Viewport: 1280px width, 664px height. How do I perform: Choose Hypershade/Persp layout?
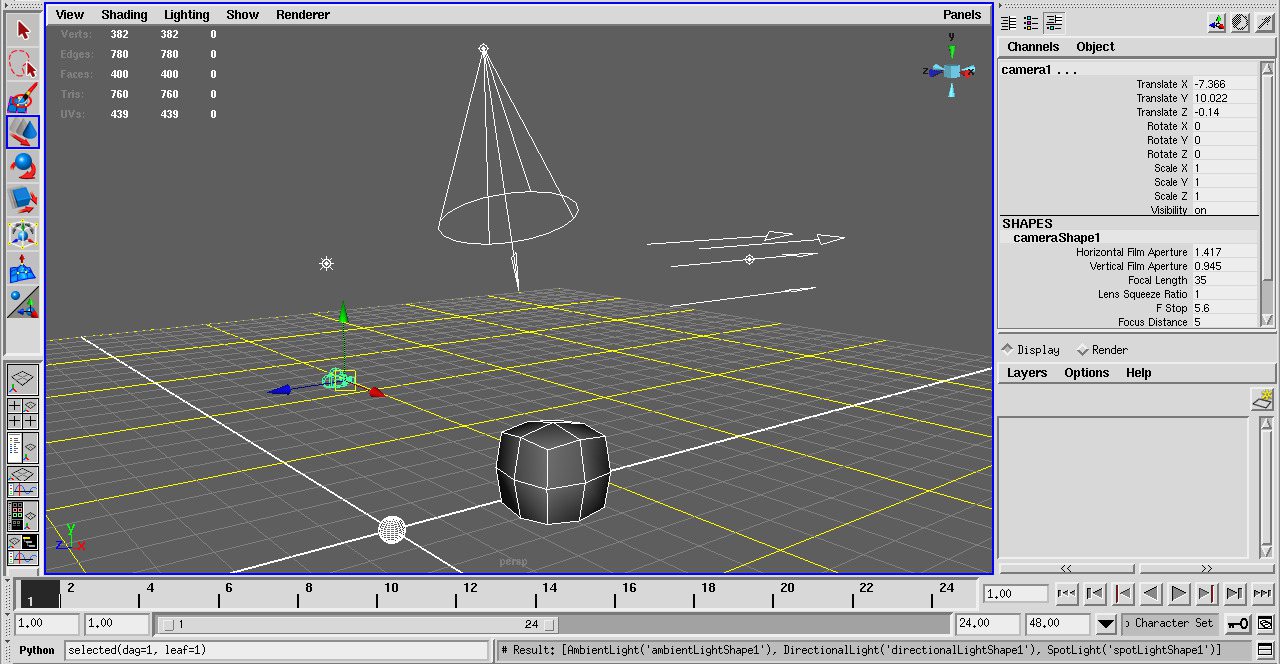coord(23,516)
